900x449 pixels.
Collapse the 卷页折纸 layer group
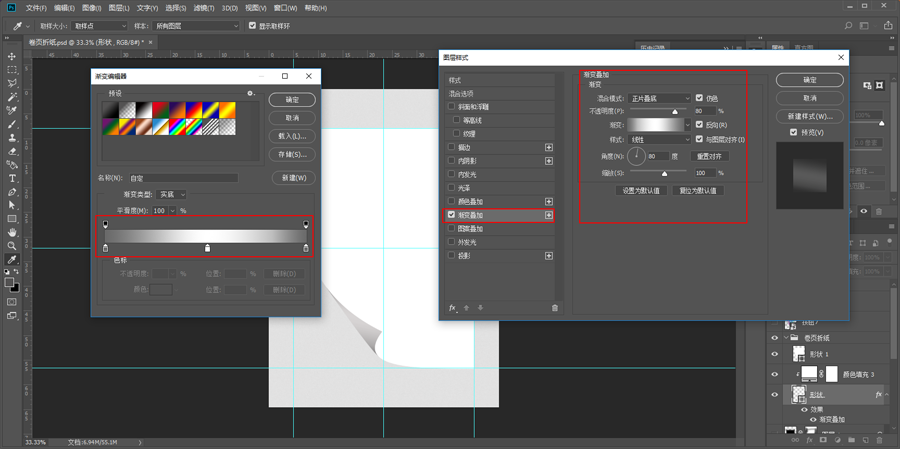[x=785, y=338]
